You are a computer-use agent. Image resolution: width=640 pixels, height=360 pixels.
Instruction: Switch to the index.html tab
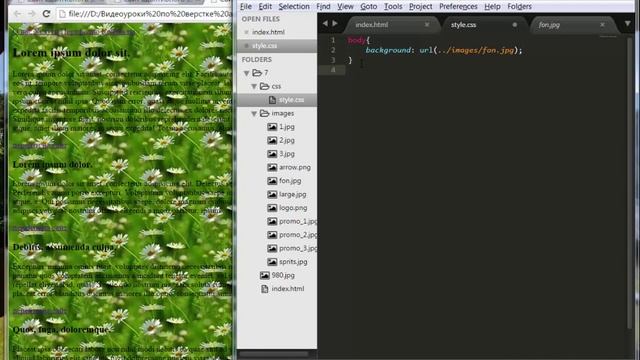[371, 24]
